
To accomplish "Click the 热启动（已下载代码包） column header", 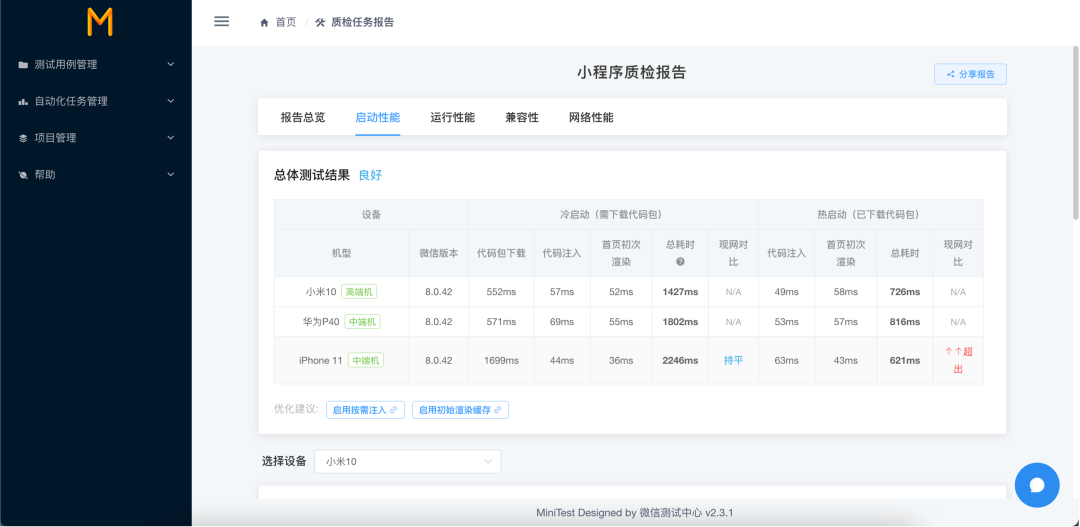I will [x=871, y=214].
